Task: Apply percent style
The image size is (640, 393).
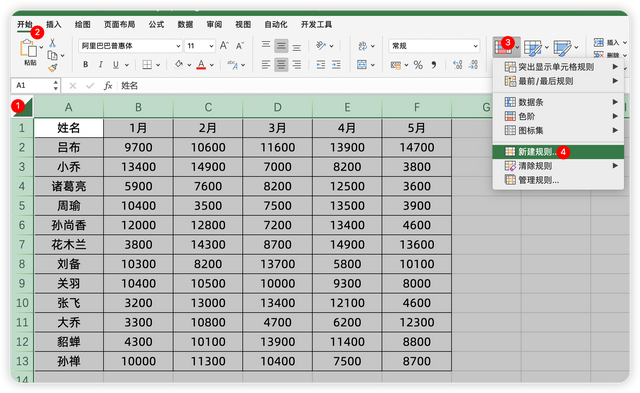Action: [418, 64]
